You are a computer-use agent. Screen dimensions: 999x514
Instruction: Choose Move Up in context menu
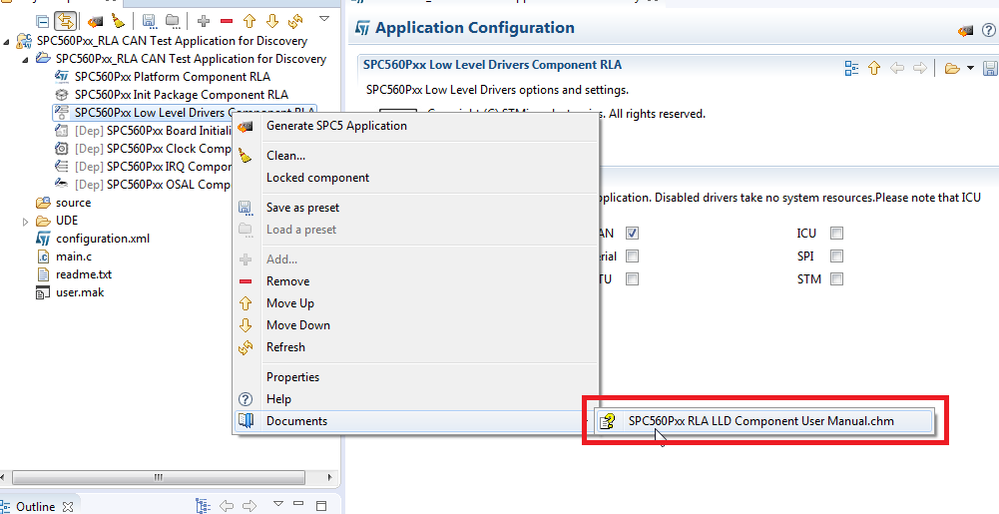(x=416, y=303)
